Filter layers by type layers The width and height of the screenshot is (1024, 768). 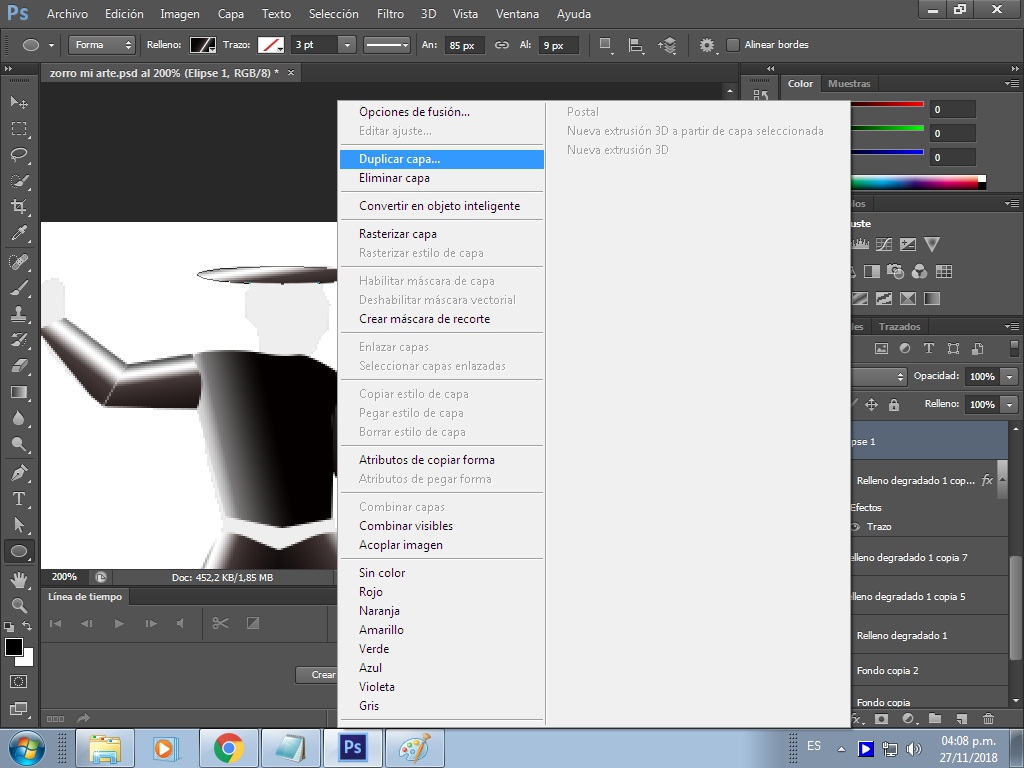(929, 348)
